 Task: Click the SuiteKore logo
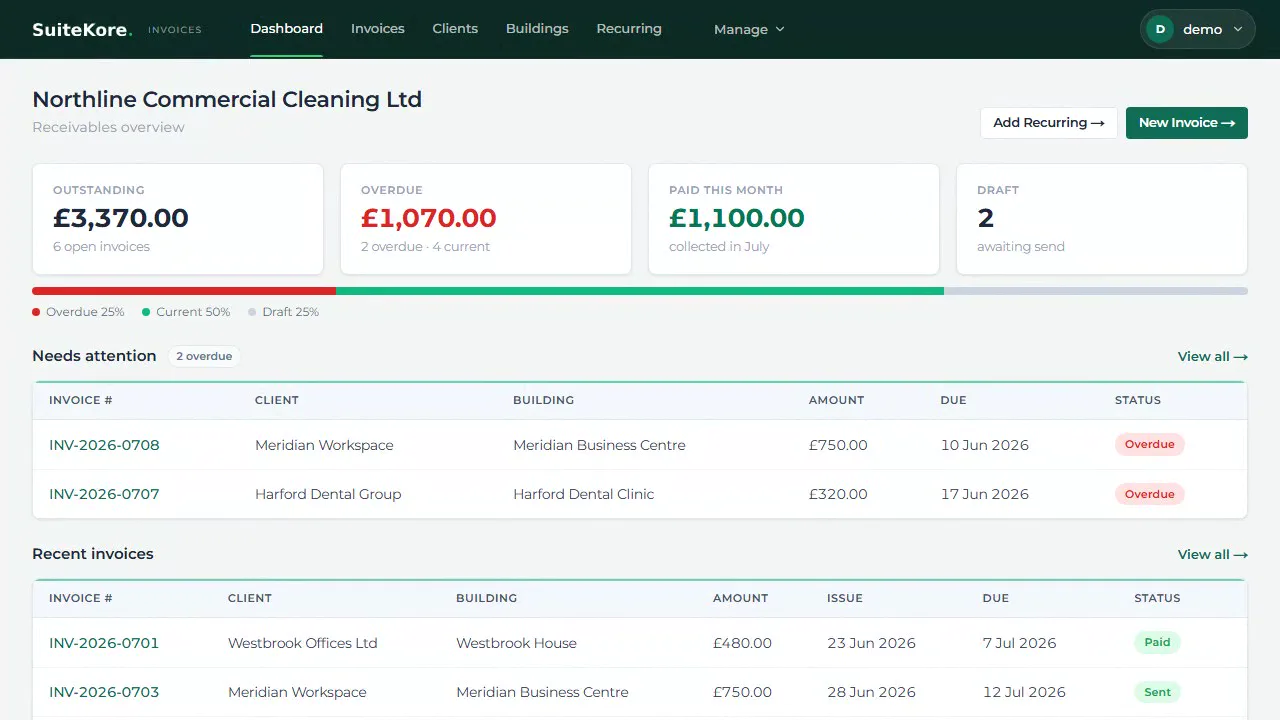click(x=81, y=29)
